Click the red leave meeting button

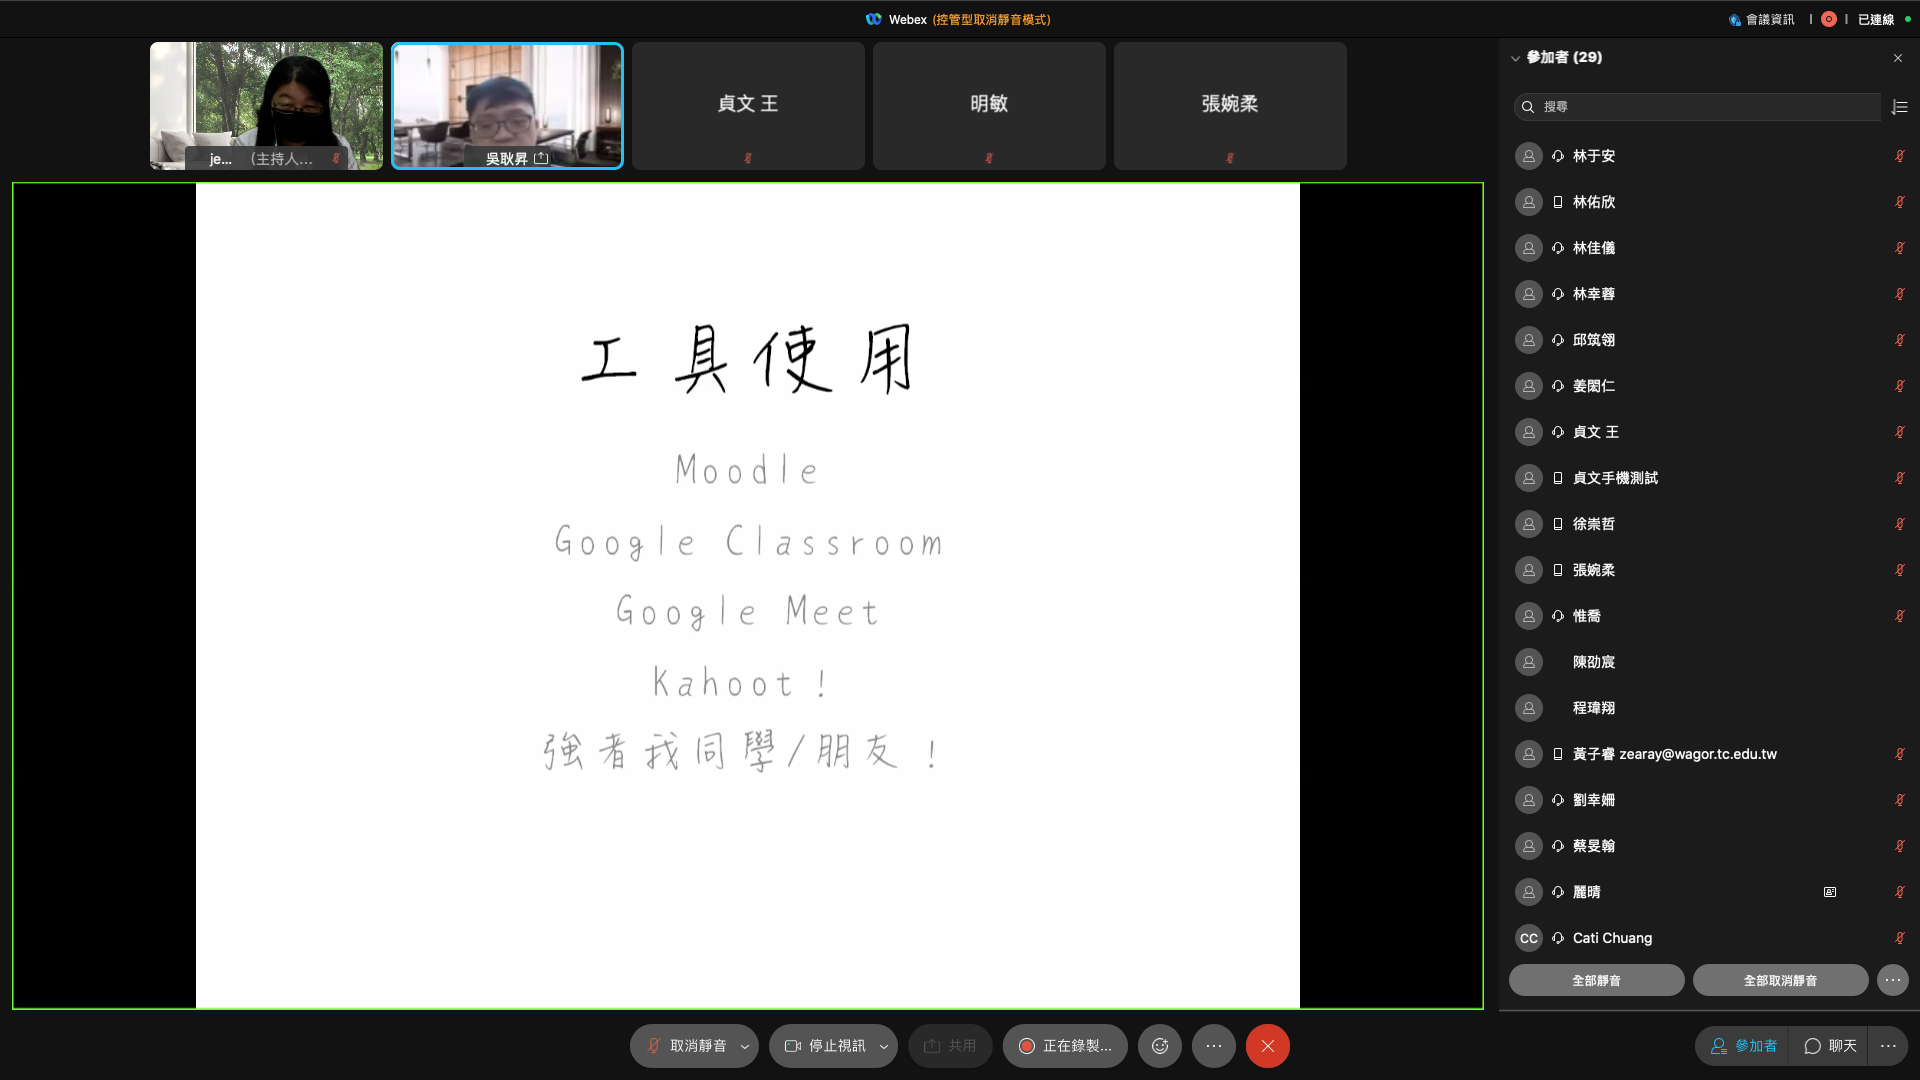tap(1267, 1046)
